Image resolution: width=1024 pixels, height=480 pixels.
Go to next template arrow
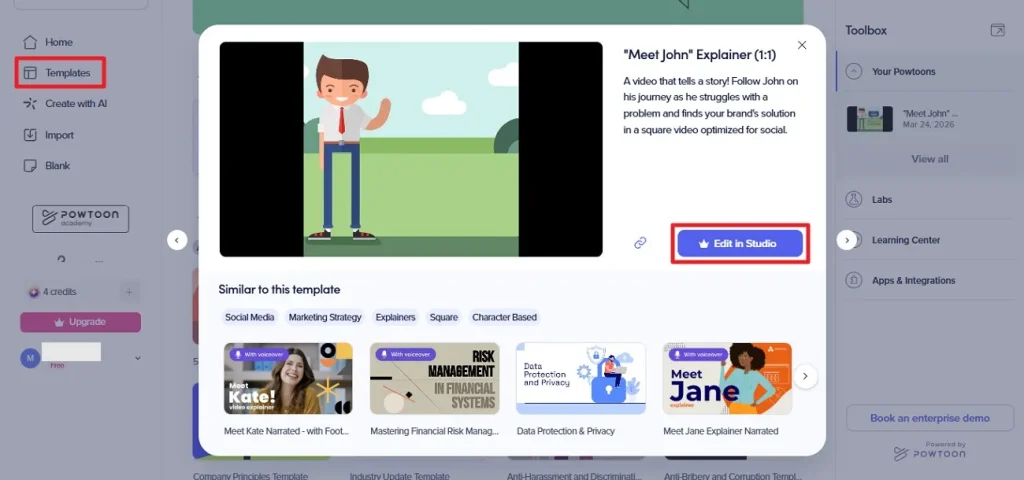click(x=846, y=240)
